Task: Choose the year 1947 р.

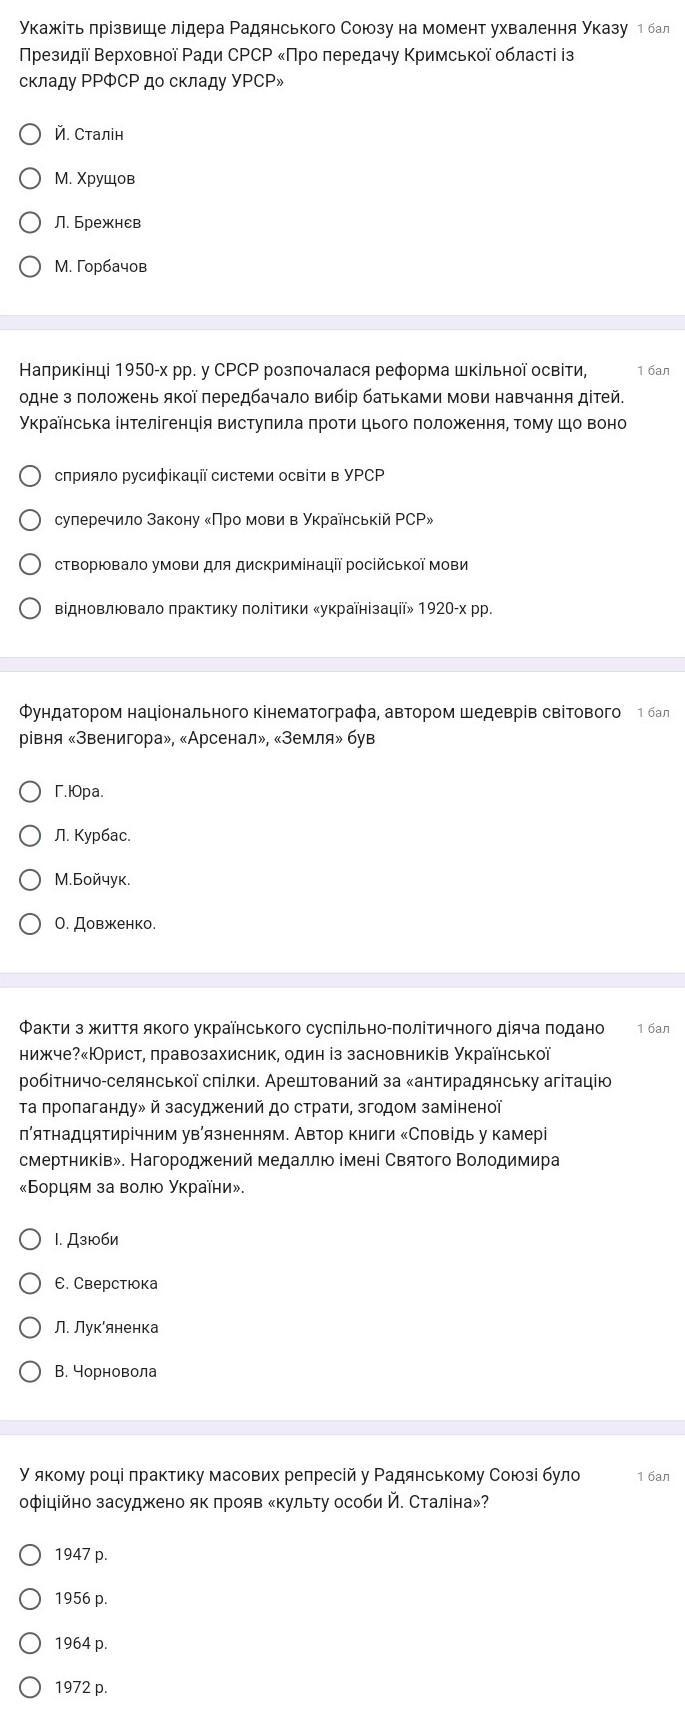Action: [x=31, y=1554]
